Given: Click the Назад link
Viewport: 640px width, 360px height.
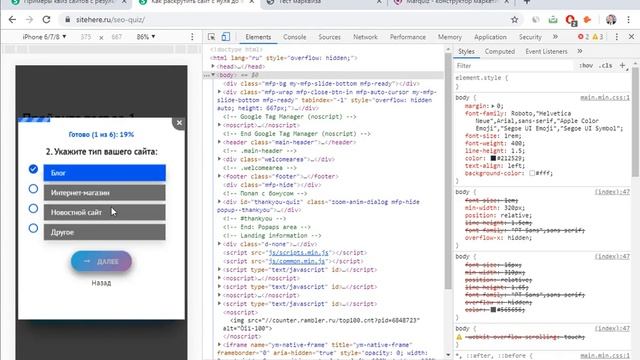Looking at the screenshot, I should coord(101,282).
